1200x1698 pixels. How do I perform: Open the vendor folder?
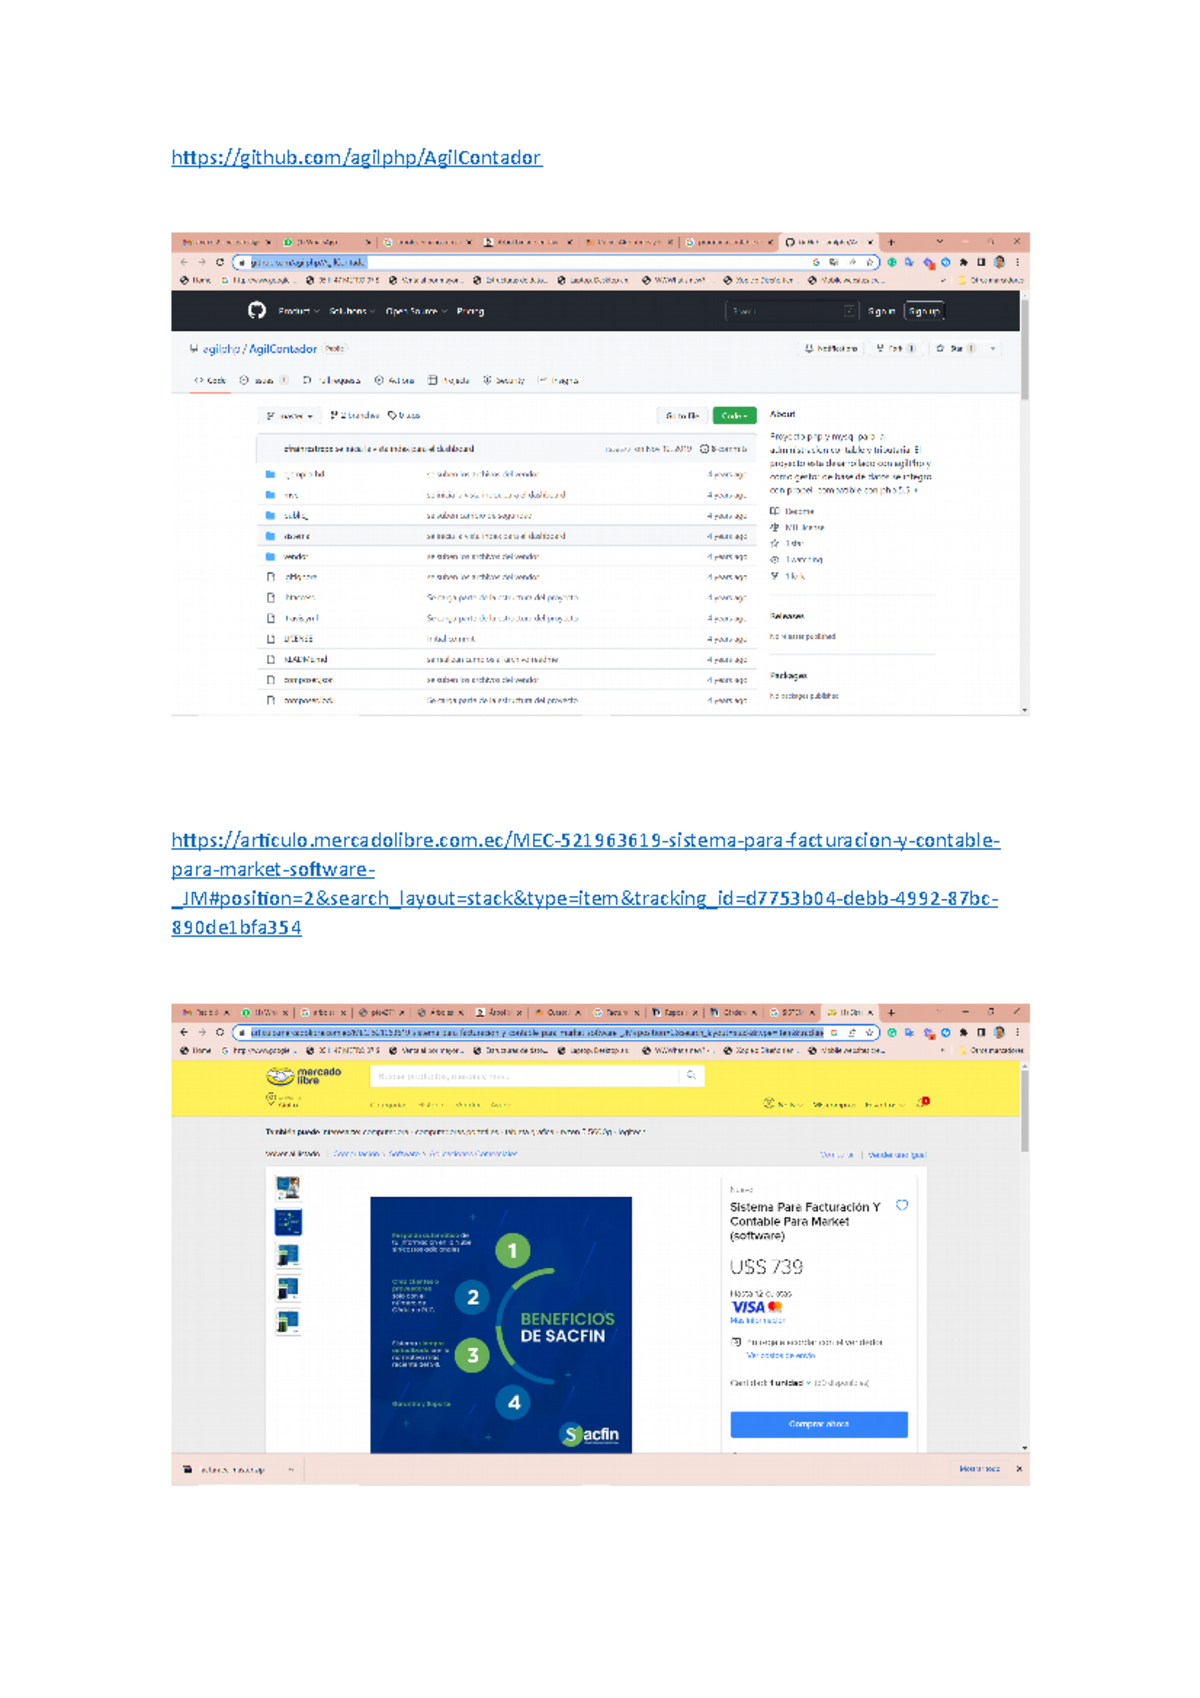click(x=296, y=557)
